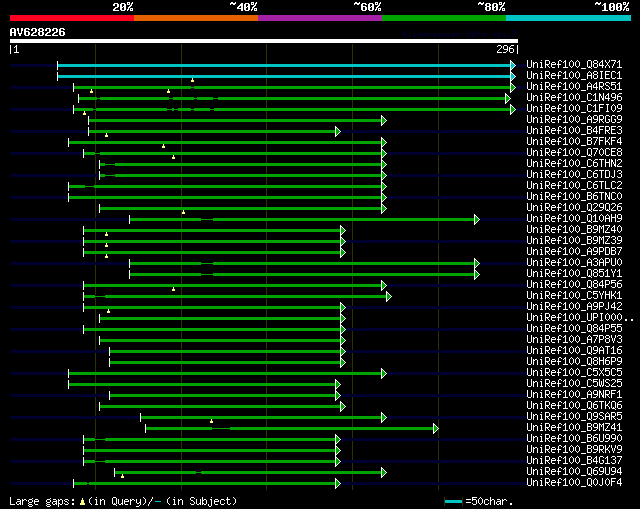640x509 pixels.
Task: Click the query end position 296 label
Action: tap(505, 49)
